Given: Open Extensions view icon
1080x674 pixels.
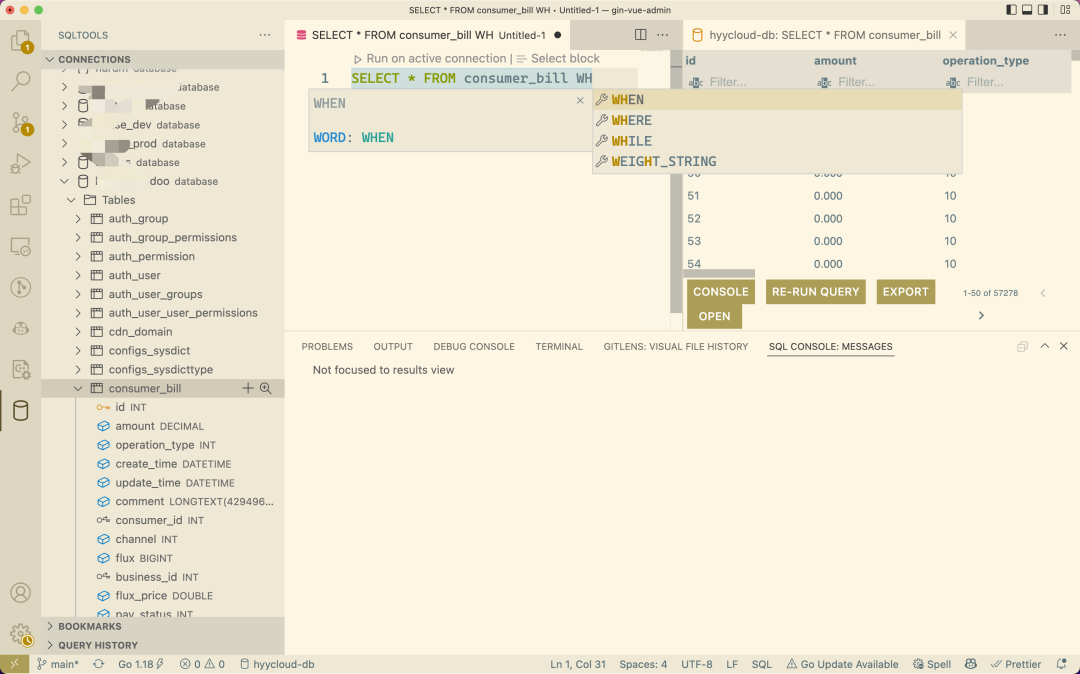Looking at the screenshot, I should [x=20, y=206].
